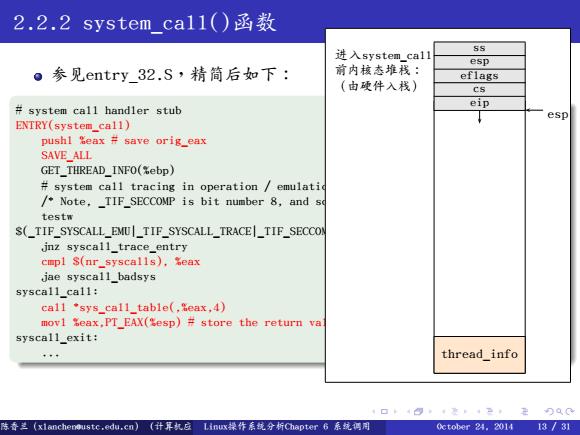This screenshot has width=580, height=435.
Task: Click the '（由硬件入栈）' caption line
Action: point(378,86)
